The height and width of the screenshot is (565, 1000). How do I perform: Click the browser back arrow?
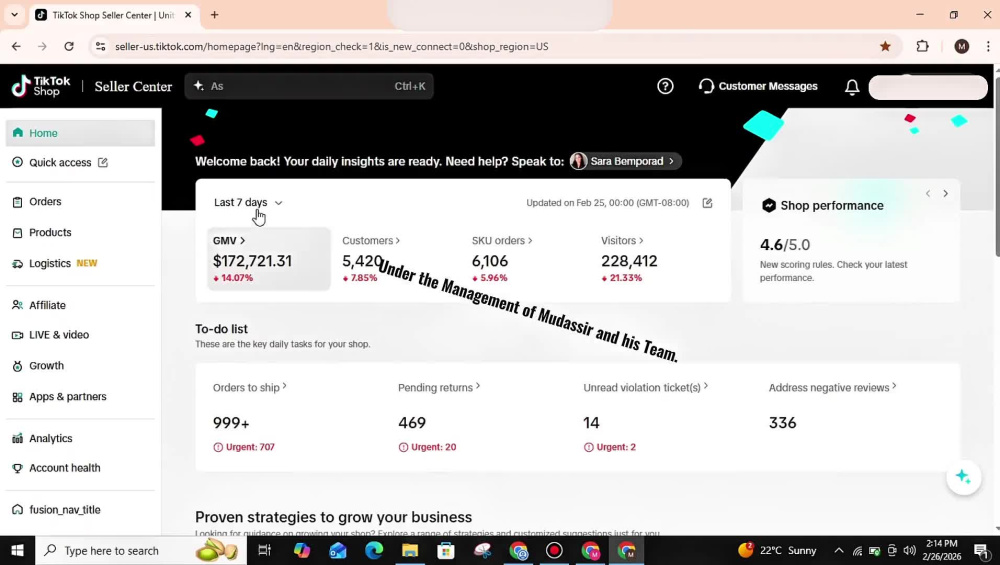[x=16, y=46]
